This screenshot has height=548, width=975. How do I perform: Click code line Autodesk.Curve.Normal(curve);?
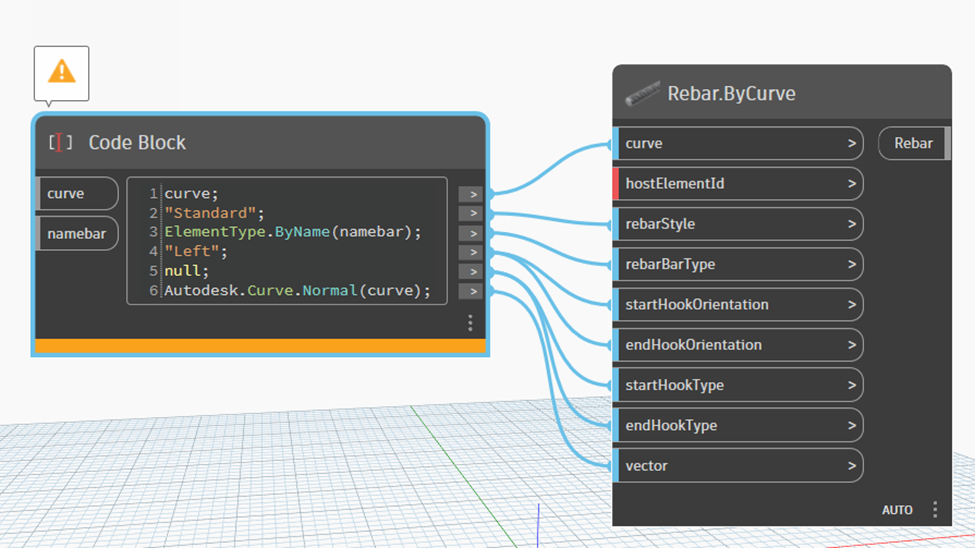click(x=297, y=290)
